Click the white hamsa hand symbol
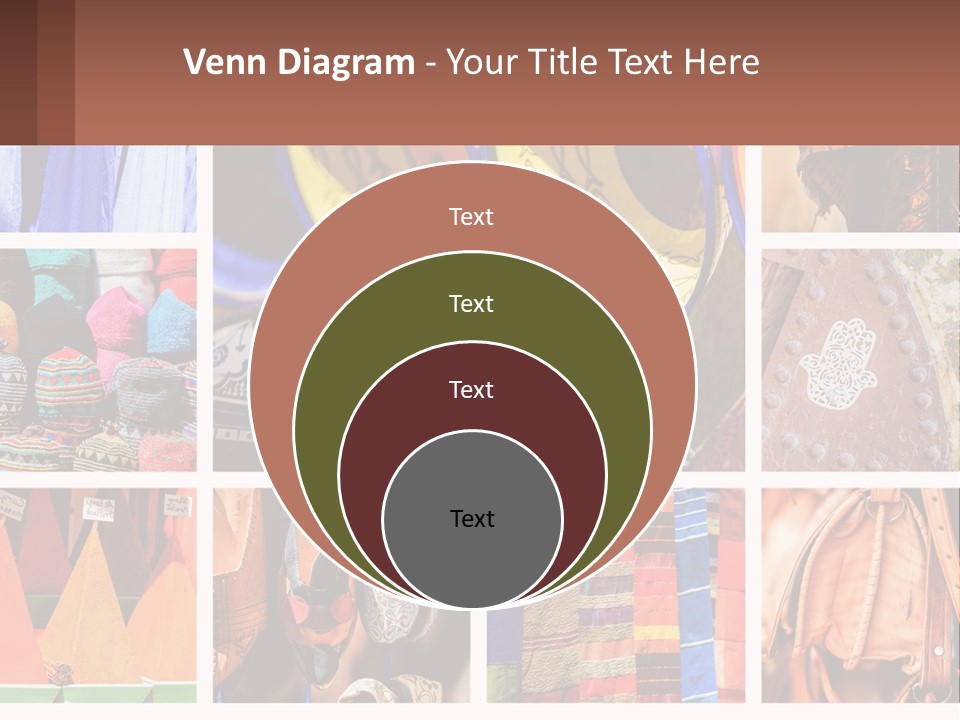This screenshot has height=720, width=960. [838, 361]
